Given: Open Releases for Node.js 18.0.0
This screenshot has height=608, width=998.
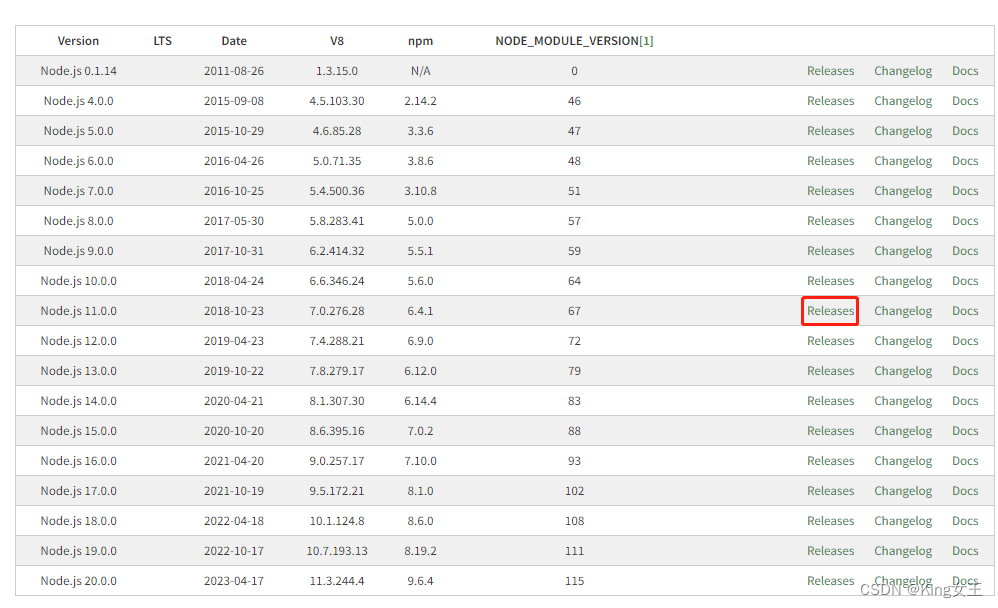Looking at the screenshot, I should (830, 520).
